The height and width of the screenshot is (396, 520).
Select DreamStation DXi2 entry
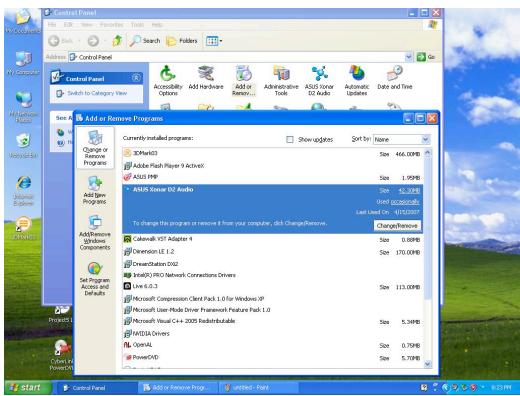coord(273,264)
